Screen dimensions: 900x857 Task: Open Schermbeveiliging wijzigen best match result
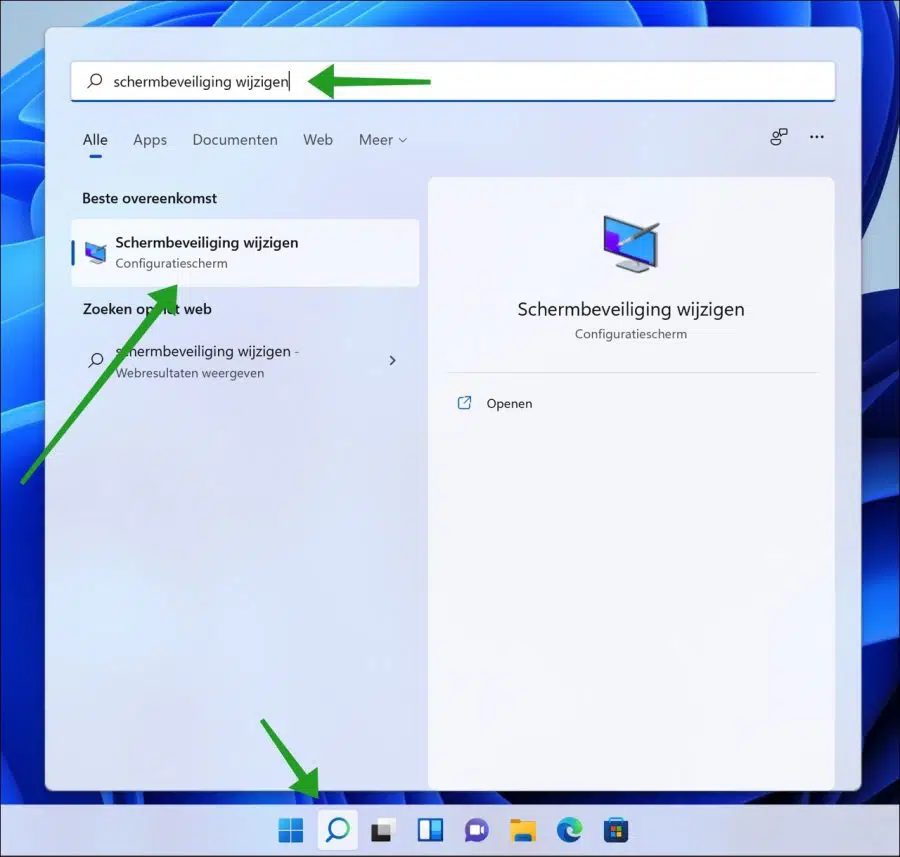(x=245, y=253)
